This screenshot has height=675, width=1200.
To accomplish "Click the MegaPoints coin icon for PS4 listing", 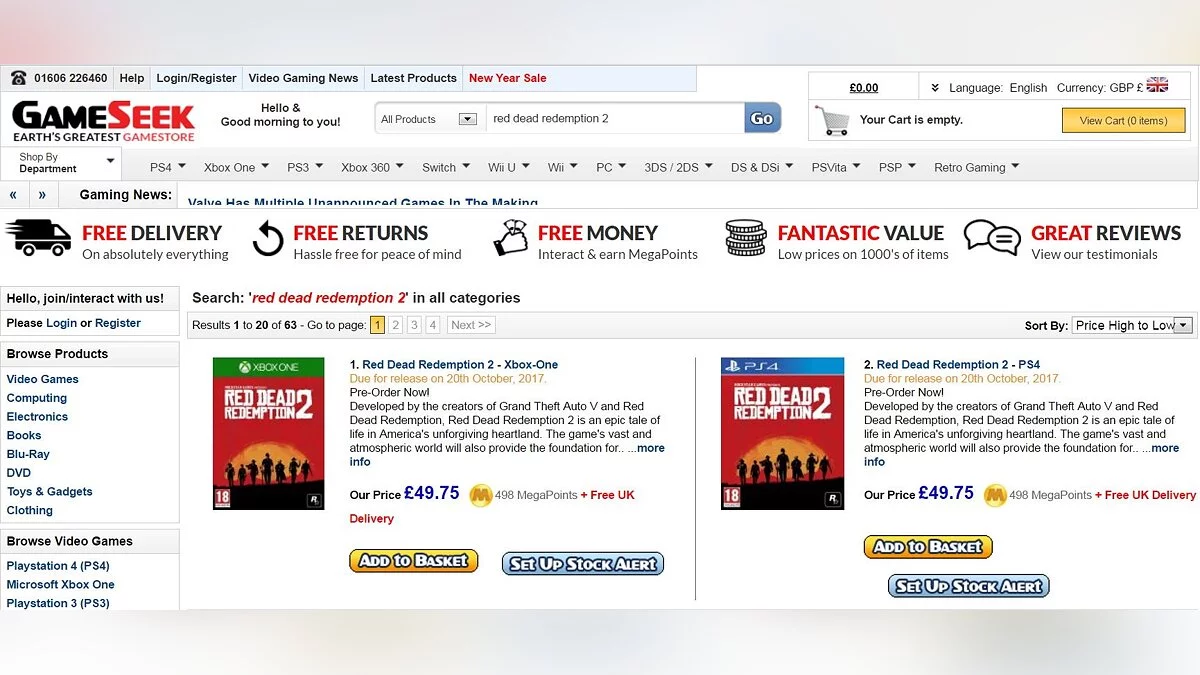I will click(x=995, y=495).
